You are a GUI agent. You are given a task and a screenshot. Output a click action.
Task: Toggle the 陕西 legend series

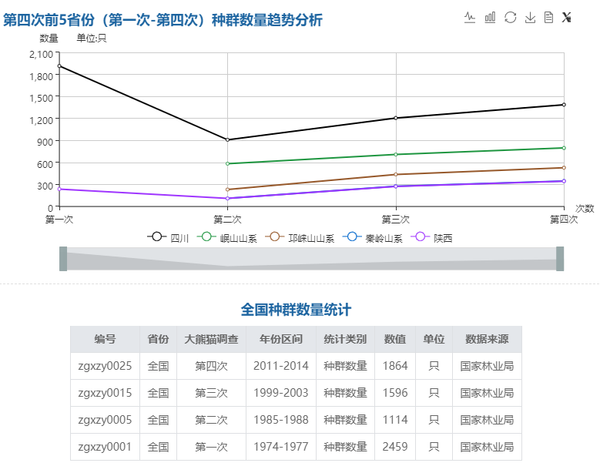point(433,238)
